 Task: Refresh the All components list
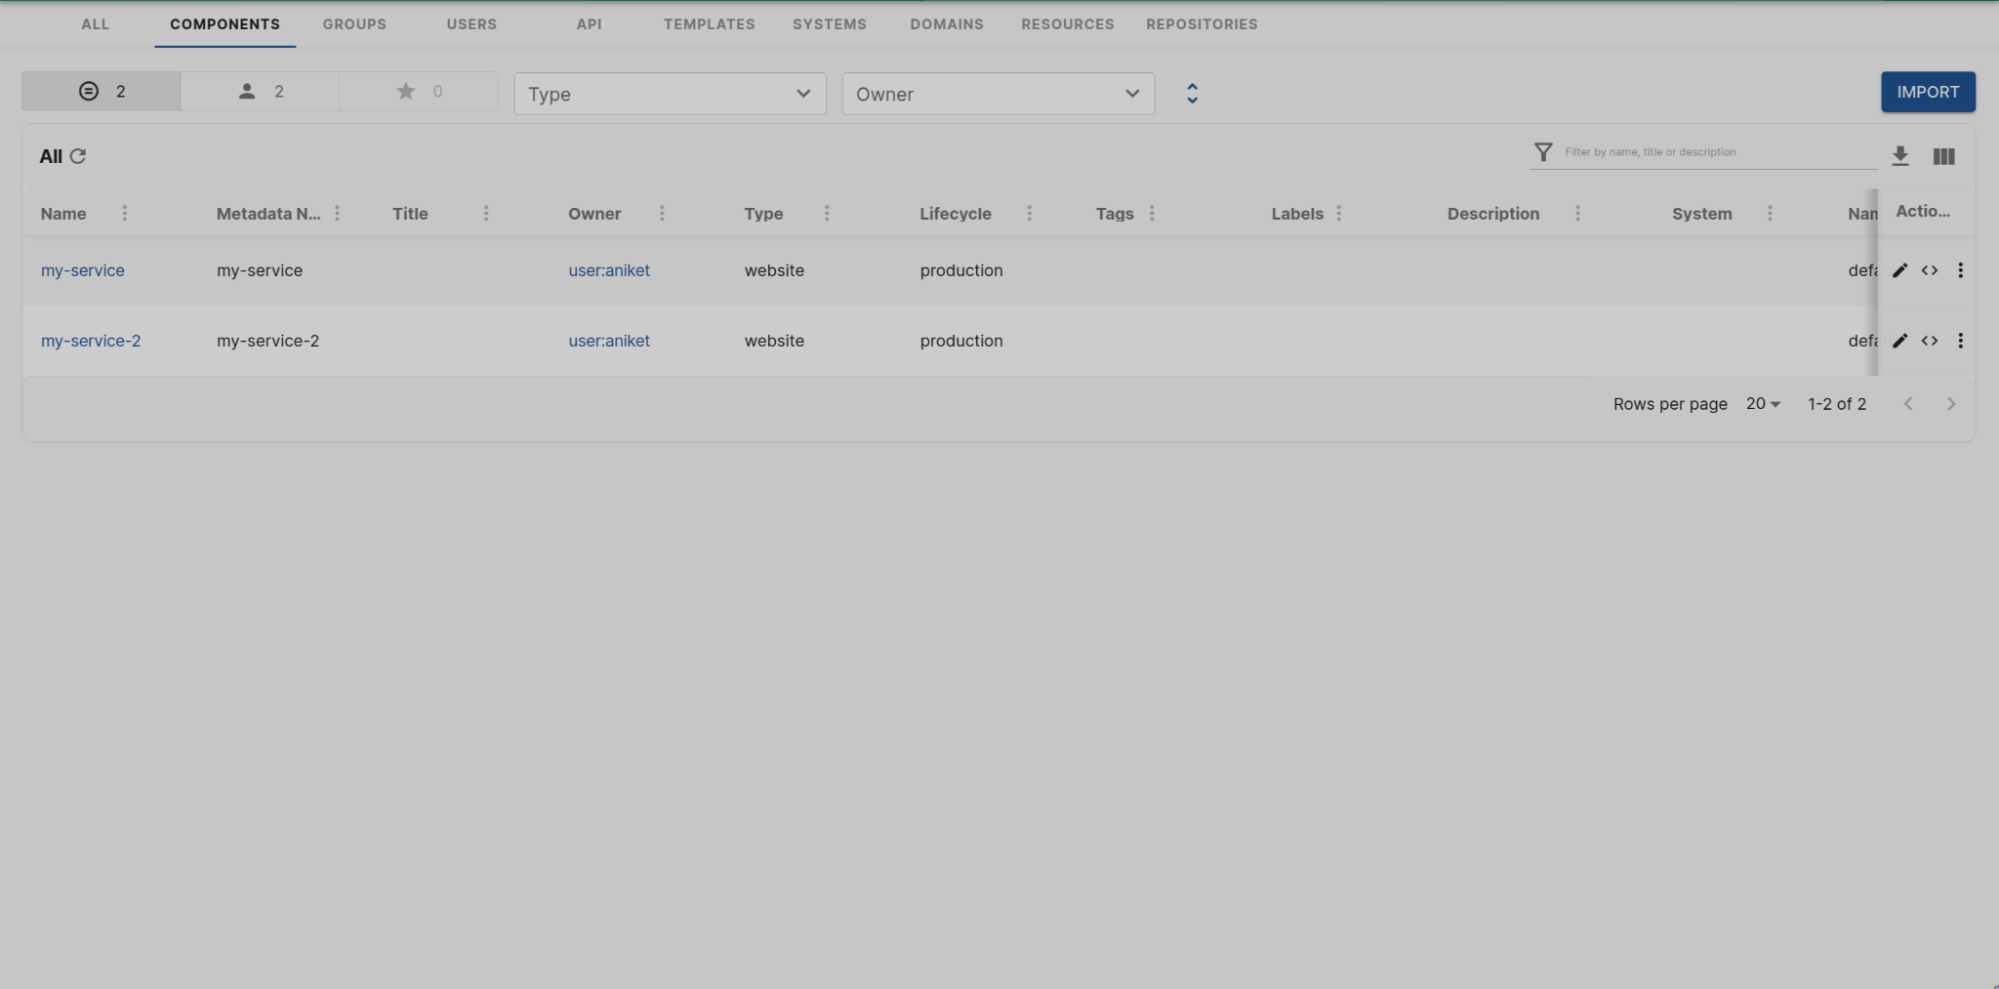point(79,156)
